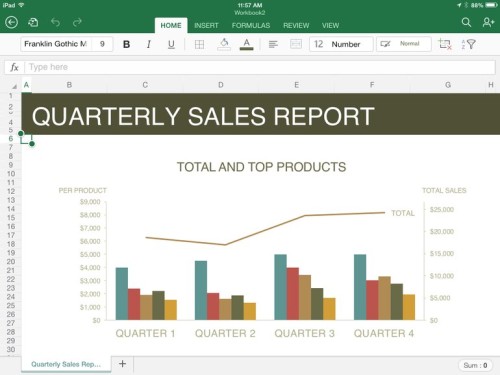This screenshot has height=375, width=500.
Task: Undo the last action
Action: (x=55, y=22)
